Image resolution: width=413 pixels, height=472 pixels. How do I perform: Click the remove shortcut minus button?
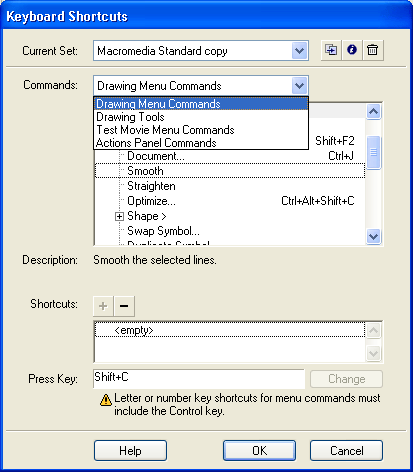point(124,306)
